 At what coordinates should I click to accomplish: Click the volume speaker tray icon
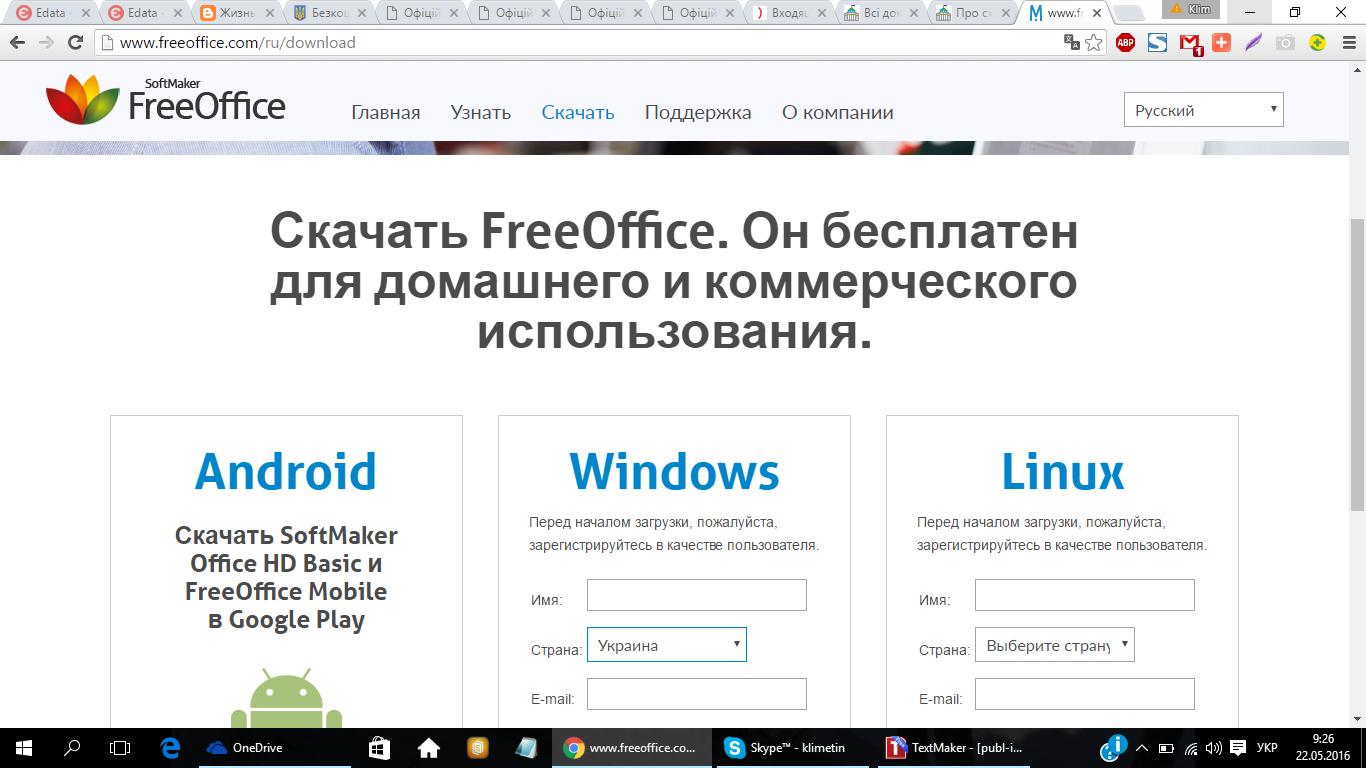tap(1214, 747)
